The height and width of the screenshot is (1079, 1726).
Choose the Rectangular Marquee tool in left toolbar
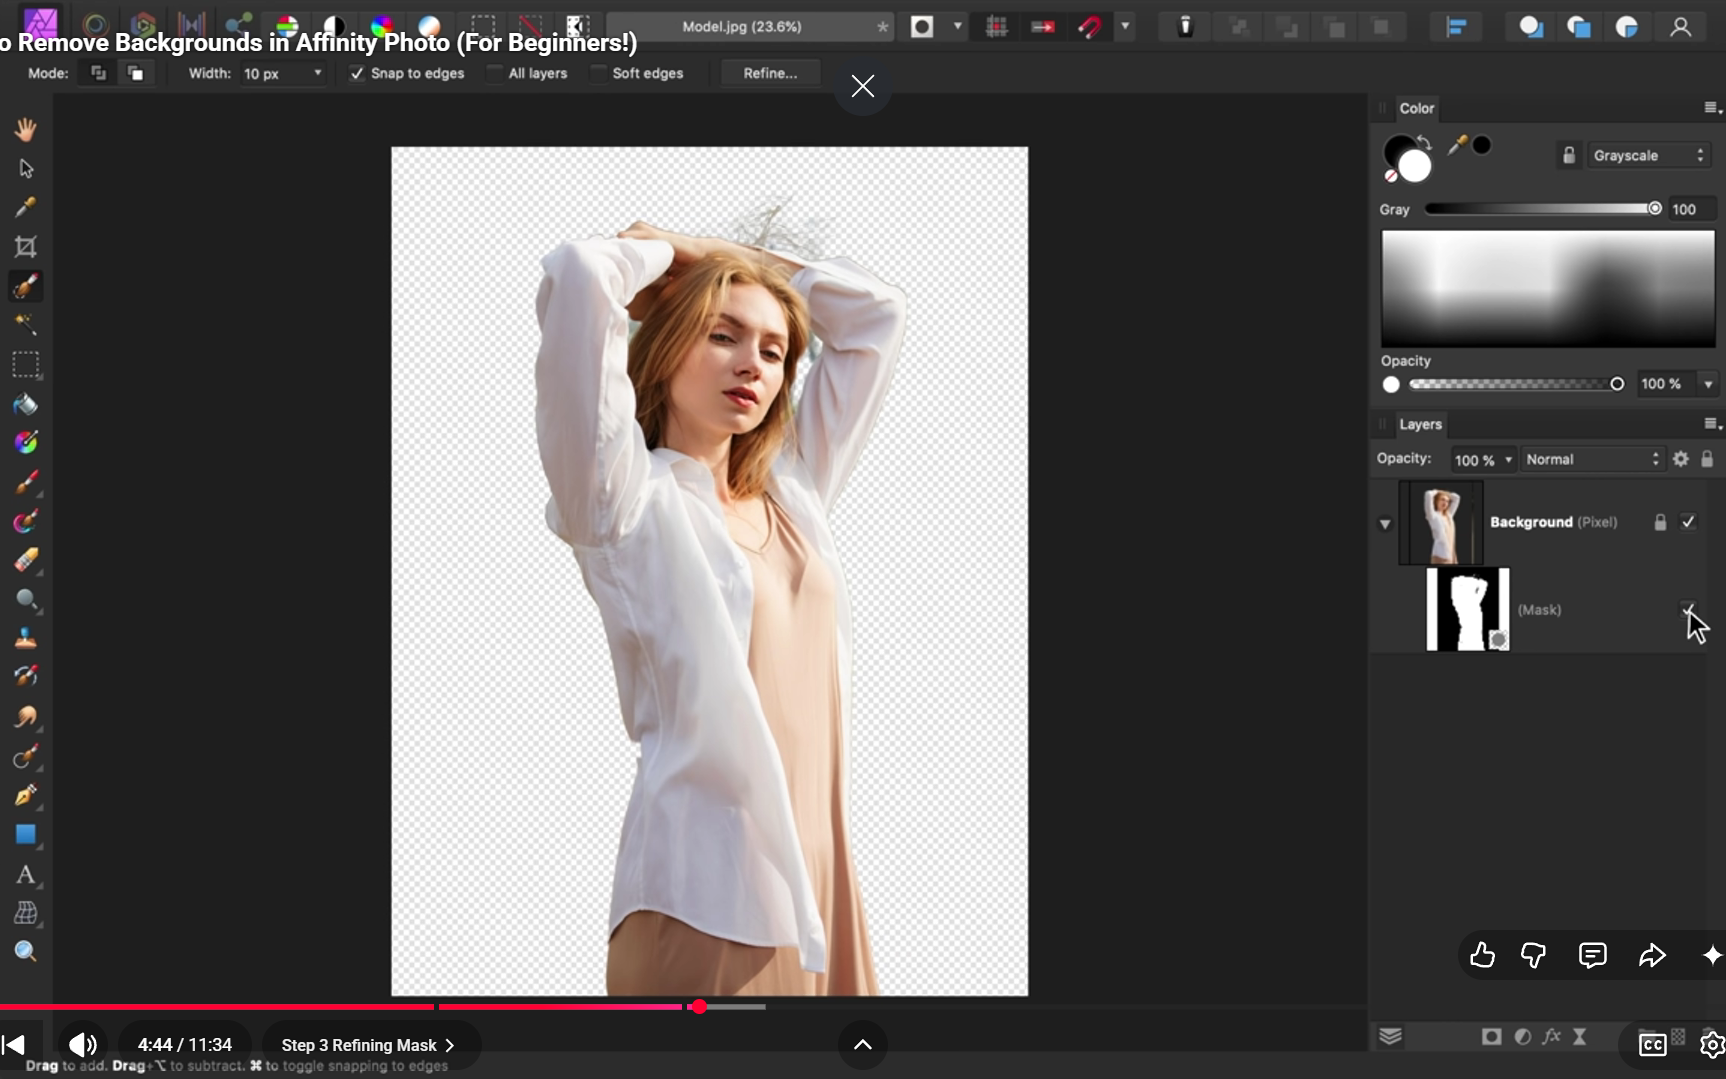tap(26, 364)
